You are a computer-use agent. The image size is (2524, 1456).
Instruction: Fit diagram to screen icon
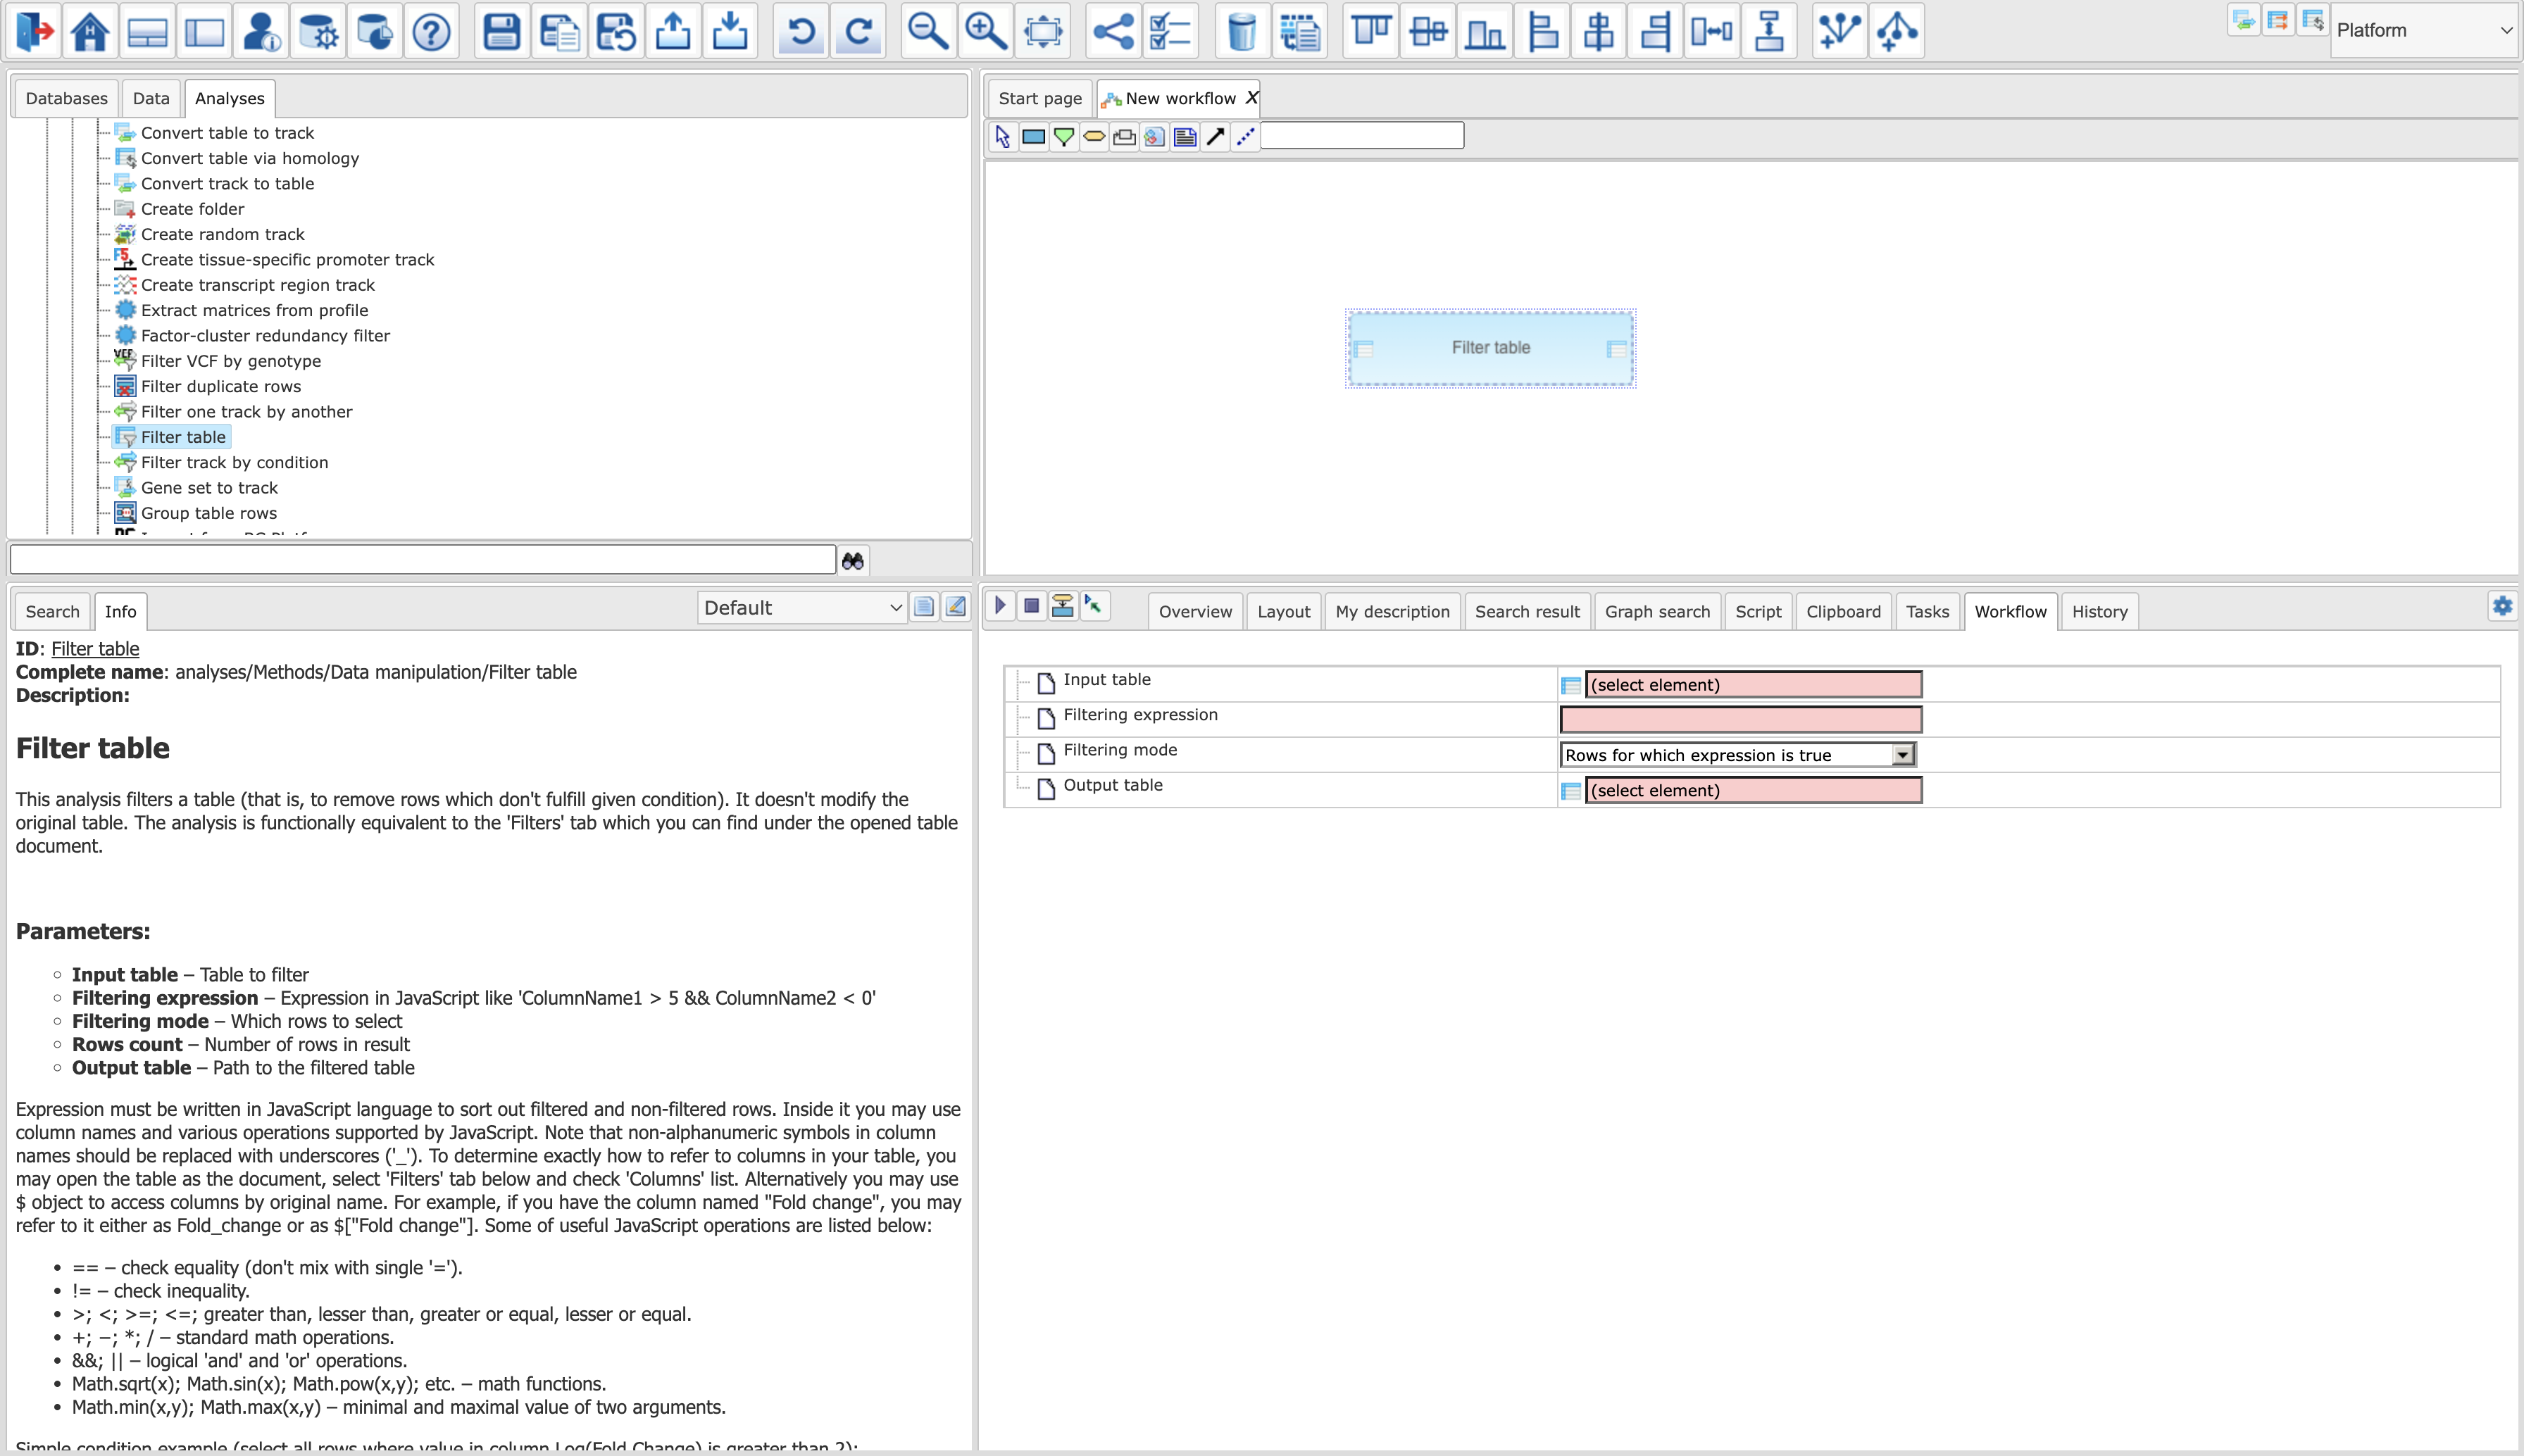coord(1043,31)
